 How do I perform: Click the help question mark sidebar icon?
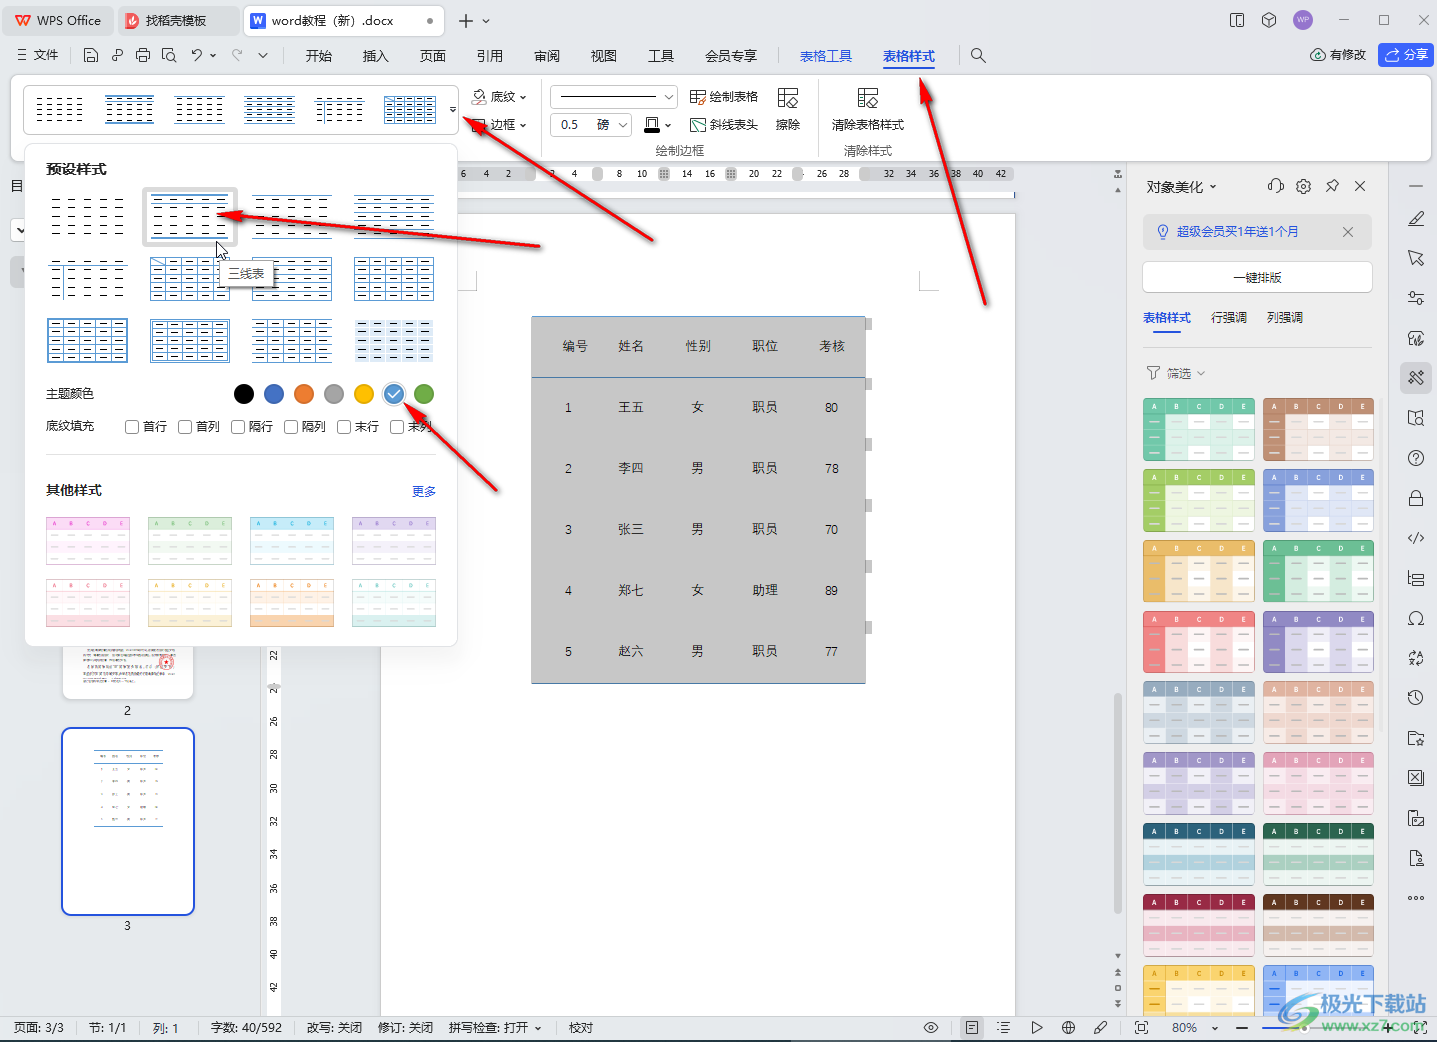tap(1416, 458)
